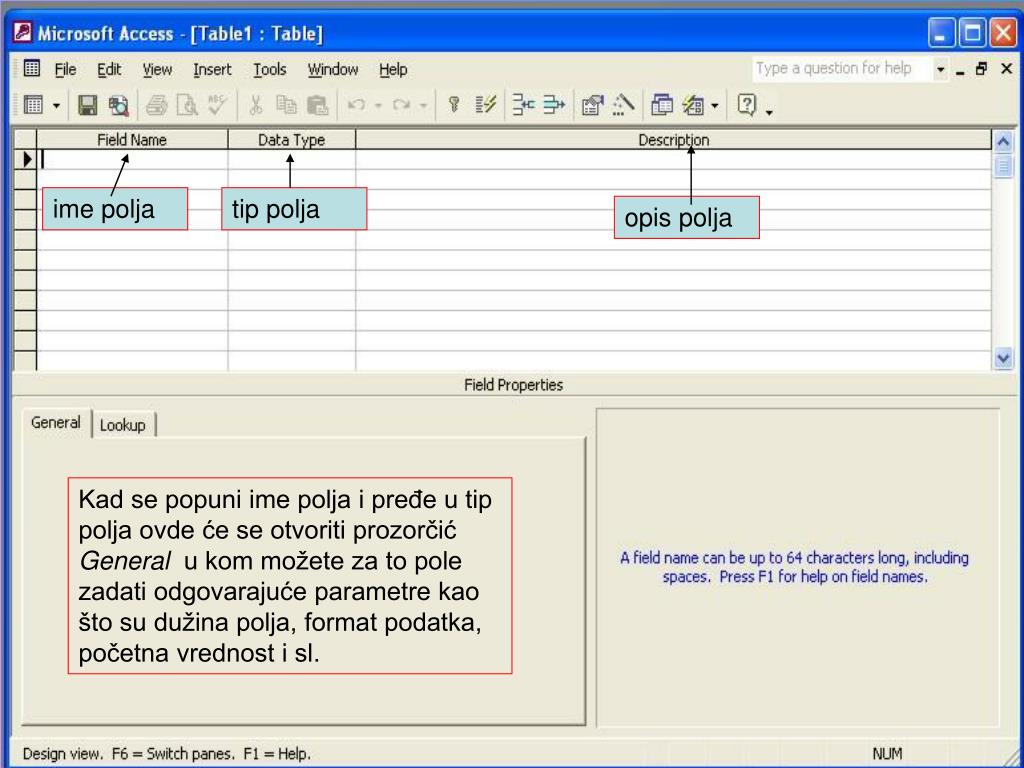Click the Redo arrow icon
This screenshot has width=1024, height=768.
[x=401, y=104]
